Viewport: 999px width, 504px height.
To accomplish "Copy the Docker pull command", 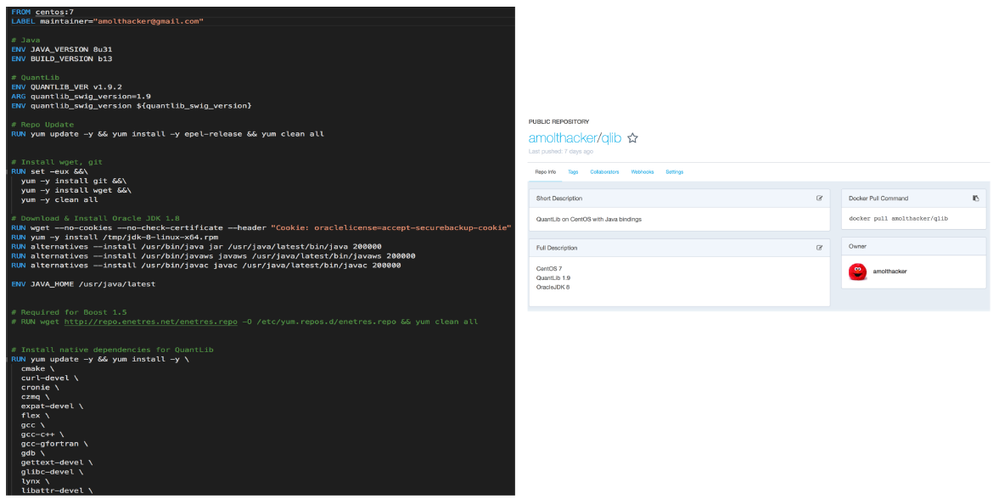I will tap(975, 198).
